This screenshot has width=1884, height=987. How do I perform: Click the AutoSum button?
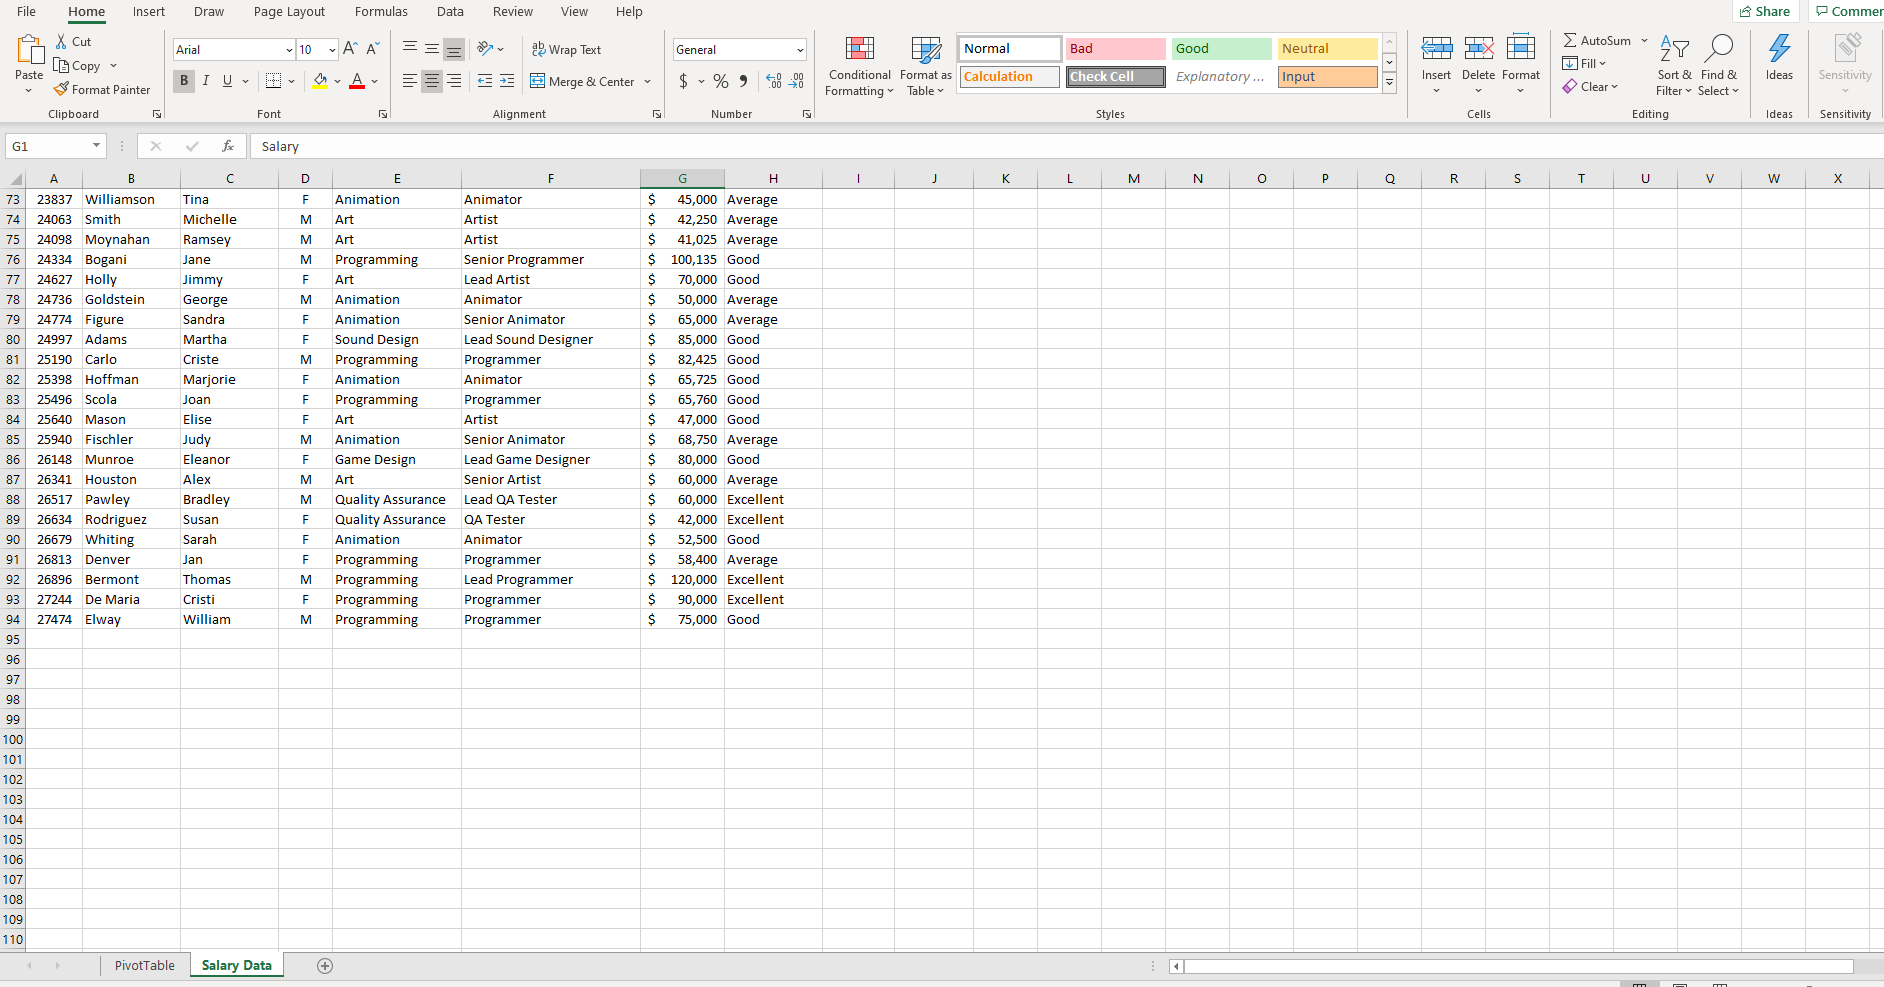(1598, 40)
